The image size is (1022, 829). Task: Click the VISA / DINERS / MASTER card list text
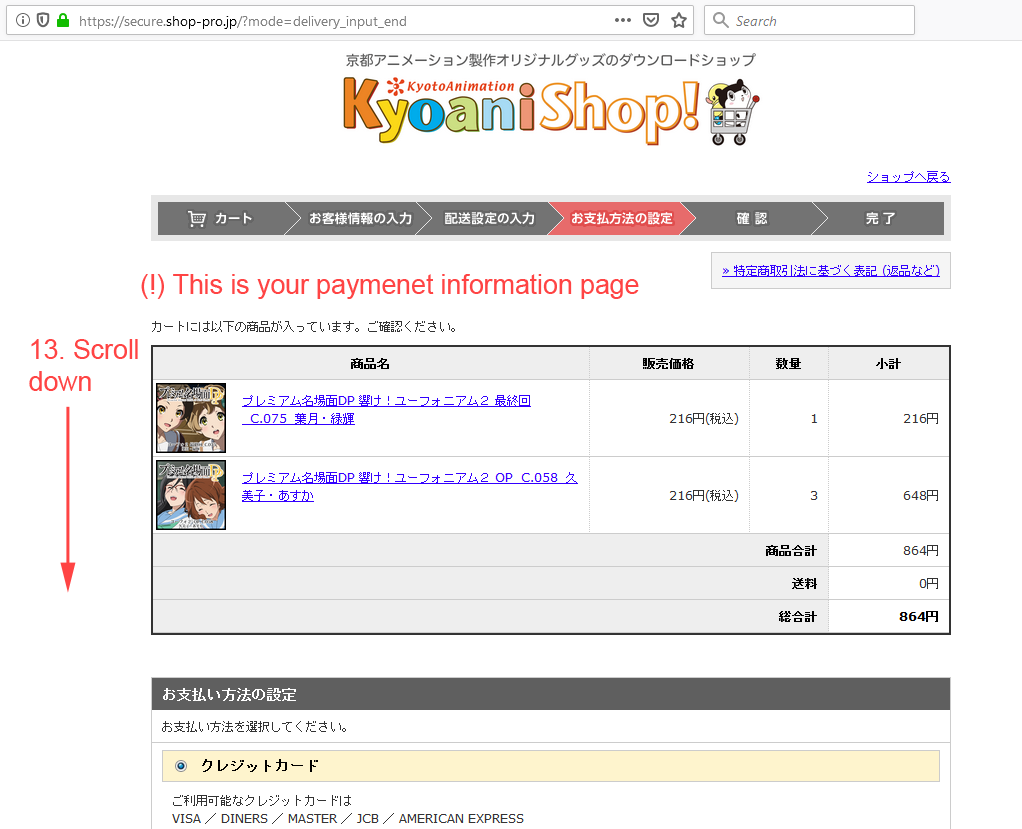coord(347,819)
